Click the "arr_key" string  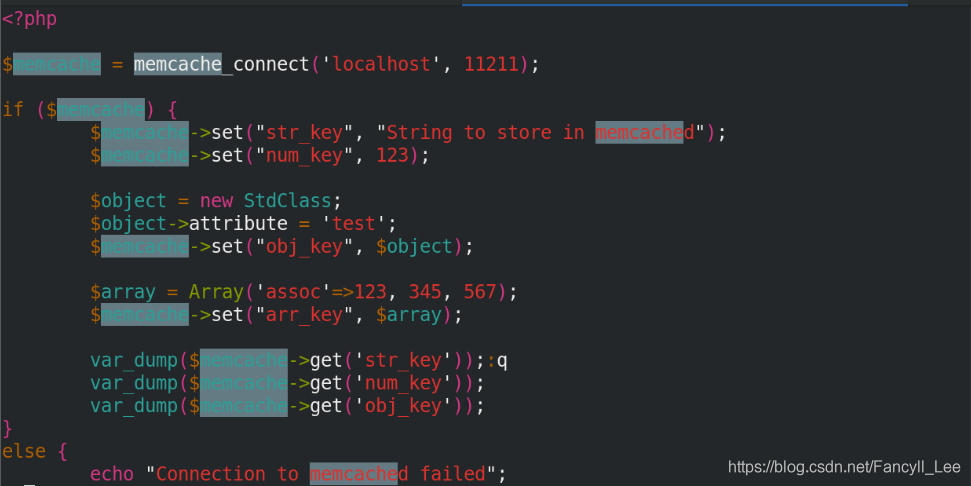(x=304, y=315)
